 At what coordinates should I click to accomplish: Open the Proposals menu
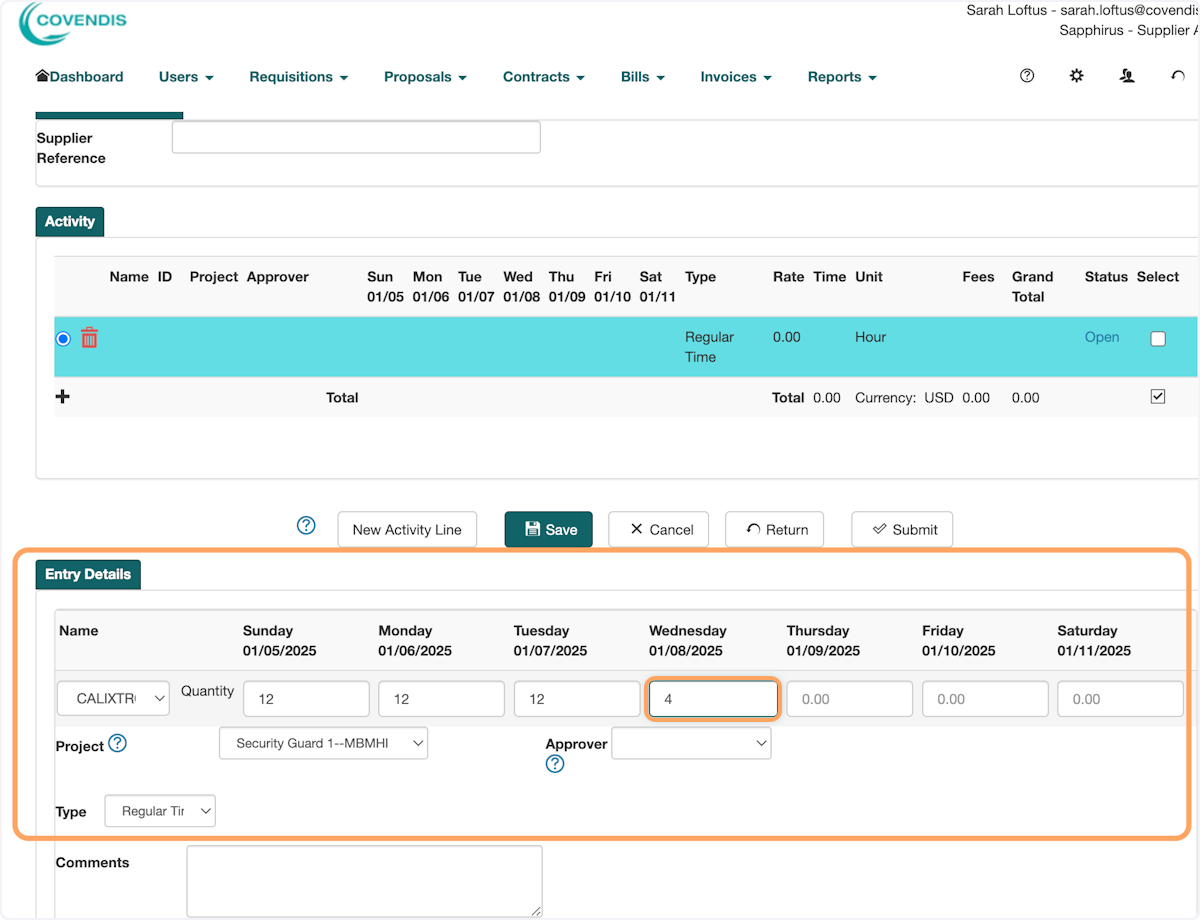click(x=425, y=77)
